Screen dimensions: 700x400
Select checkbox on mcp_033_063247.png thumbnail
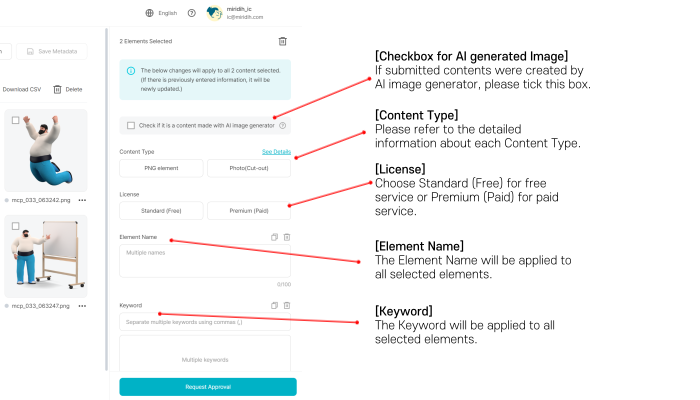point(15,226)
